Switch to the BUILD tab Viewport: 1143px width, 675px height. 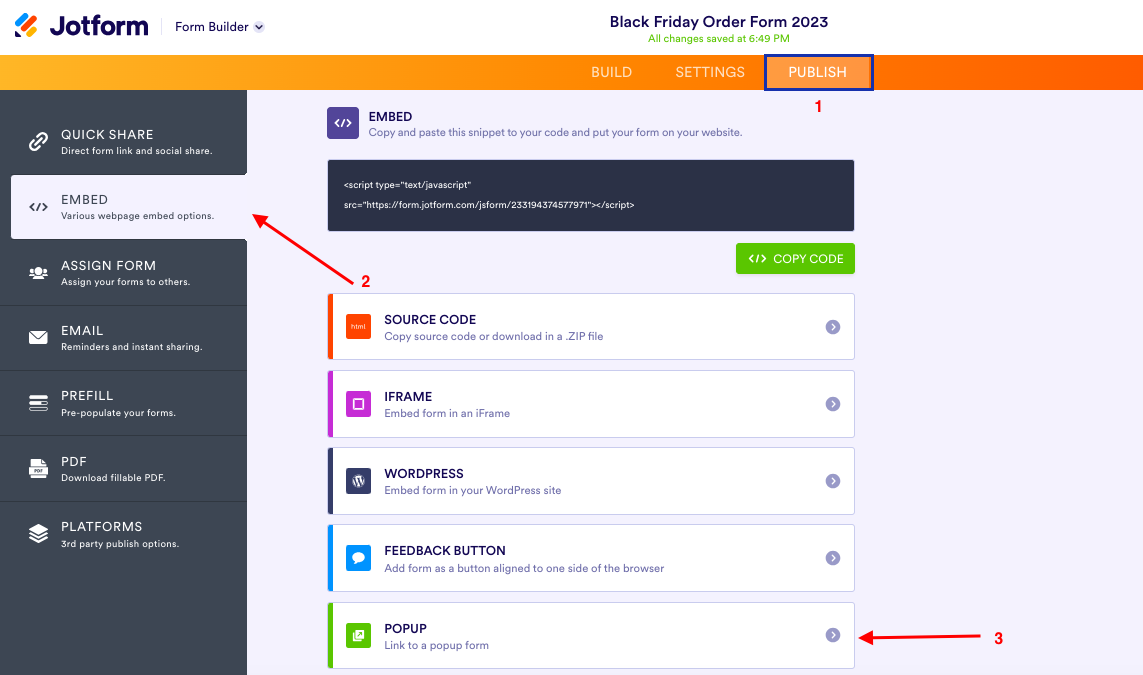(611, 72)
